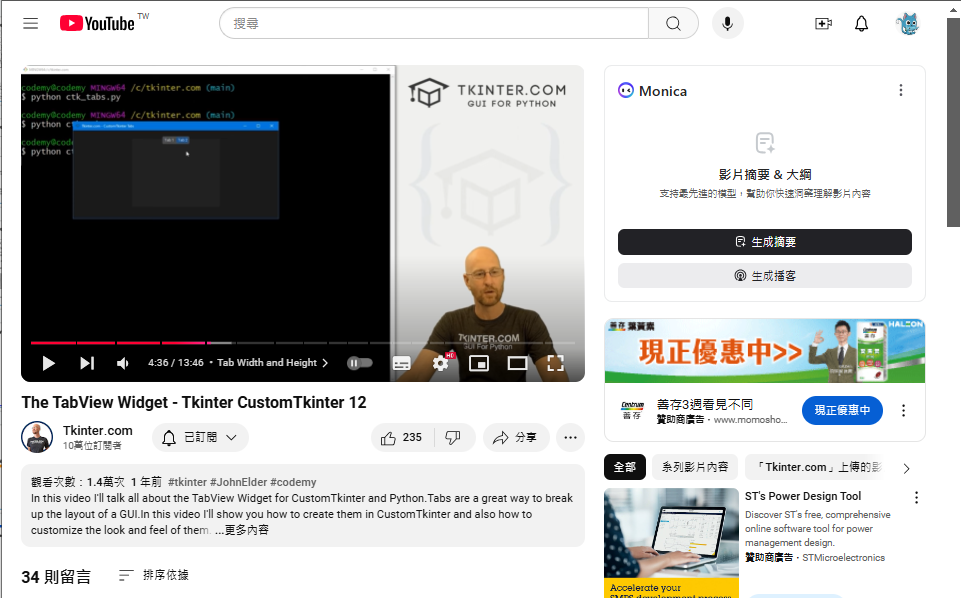Open the YouTube hamburger guide menu
The image size is (961, 598).
point(31,23)
